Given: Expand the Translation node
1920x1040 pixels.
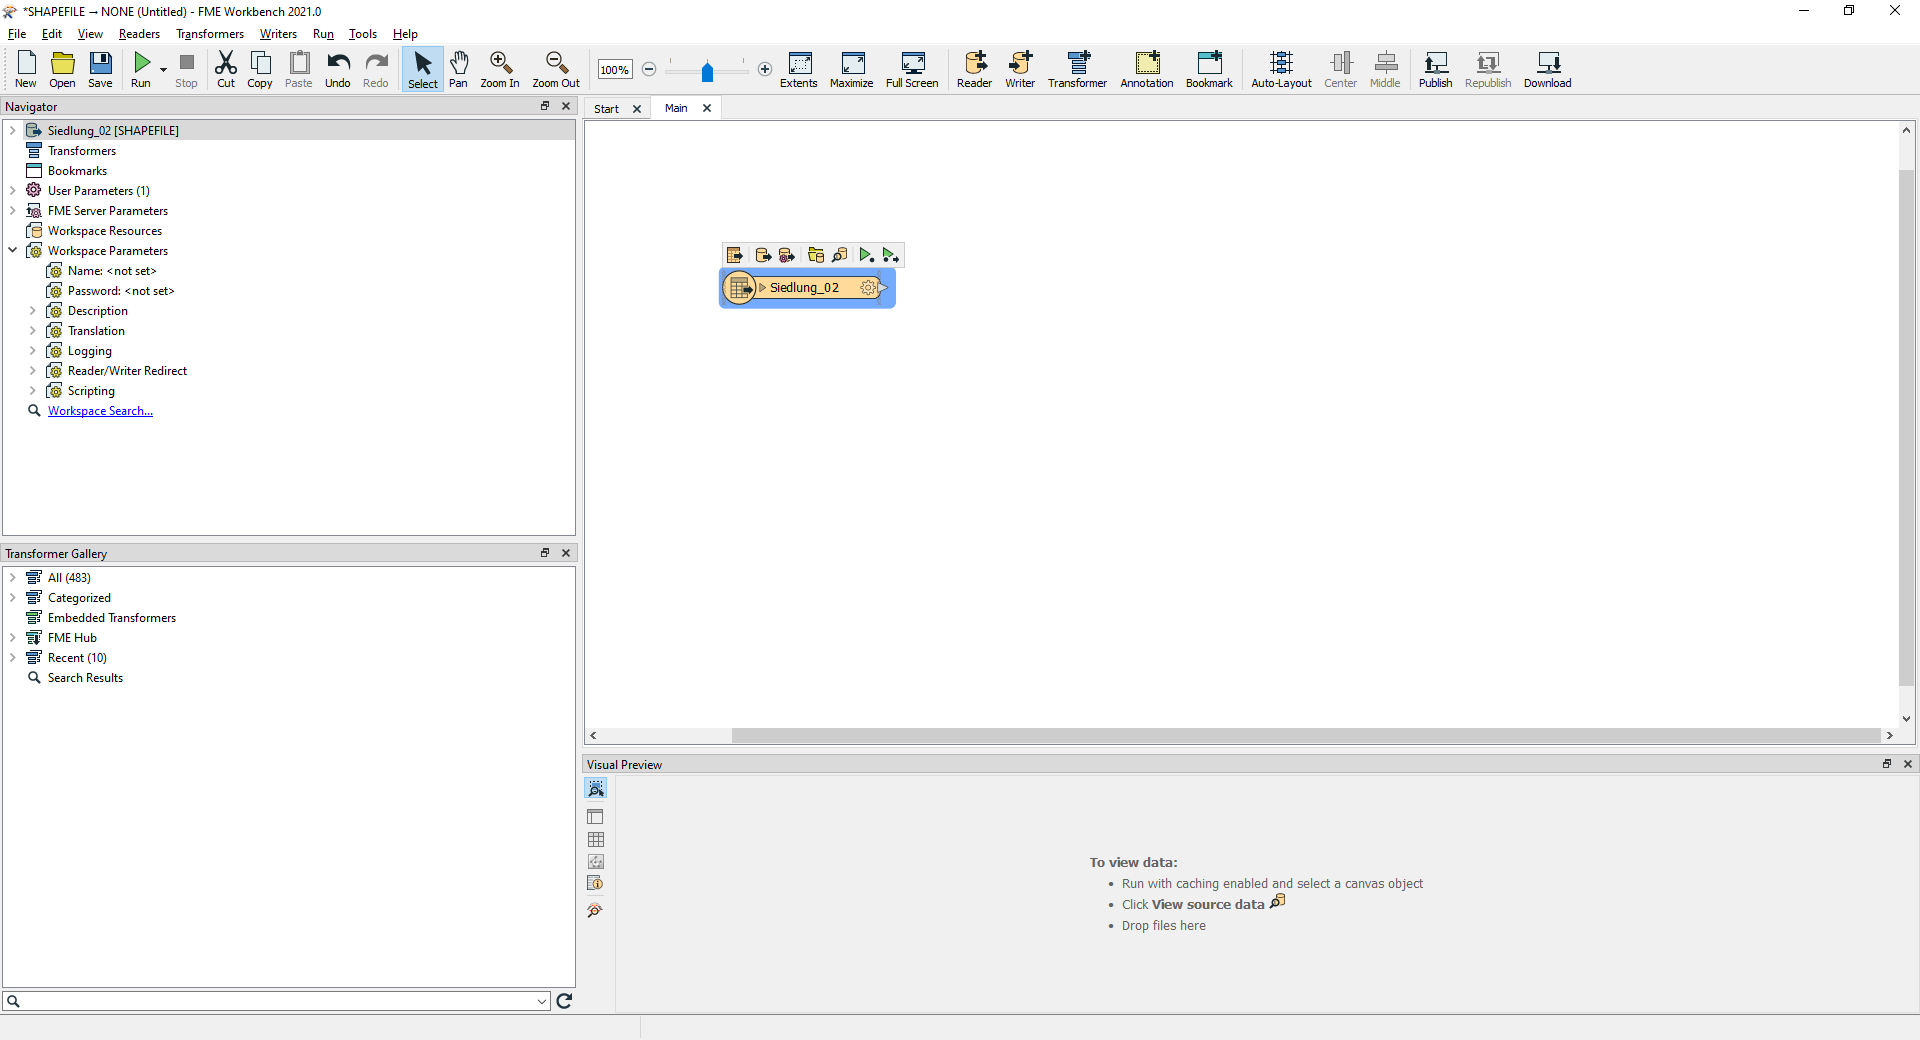Looking at the screenshot, I should tap(32, 331).
